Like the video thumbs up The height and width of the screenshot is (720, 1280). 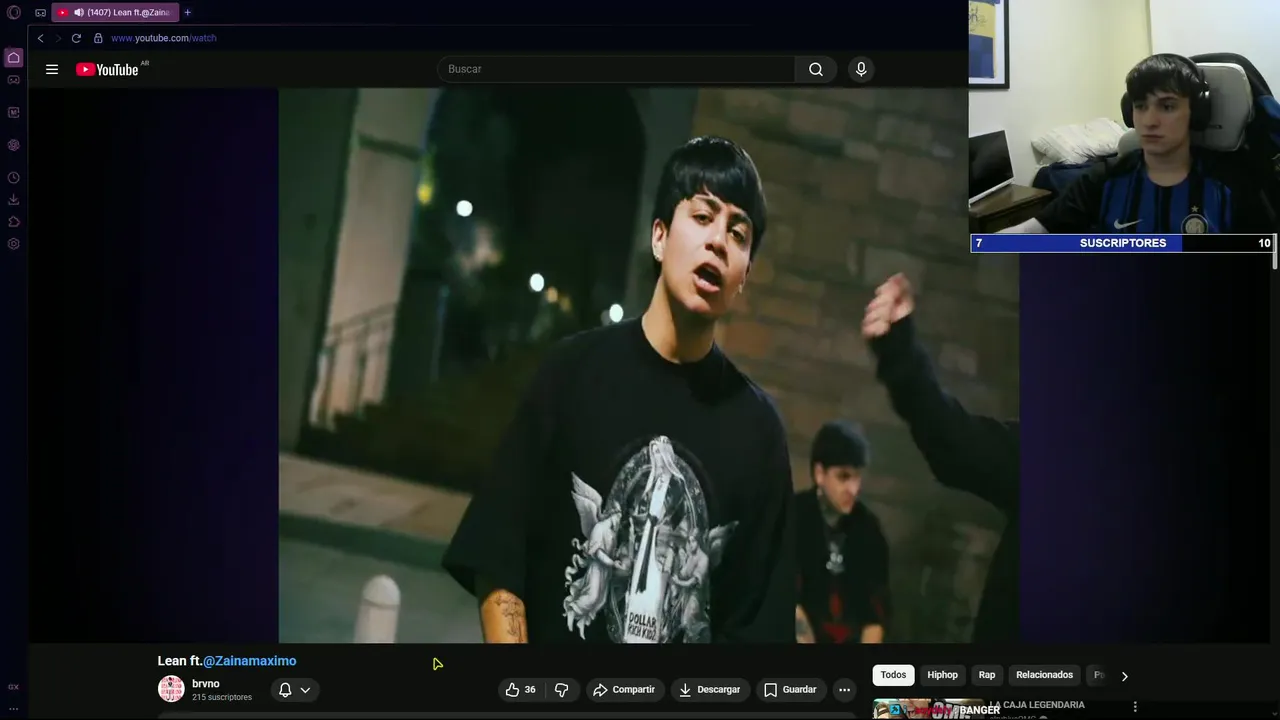[x=521, y=690]
